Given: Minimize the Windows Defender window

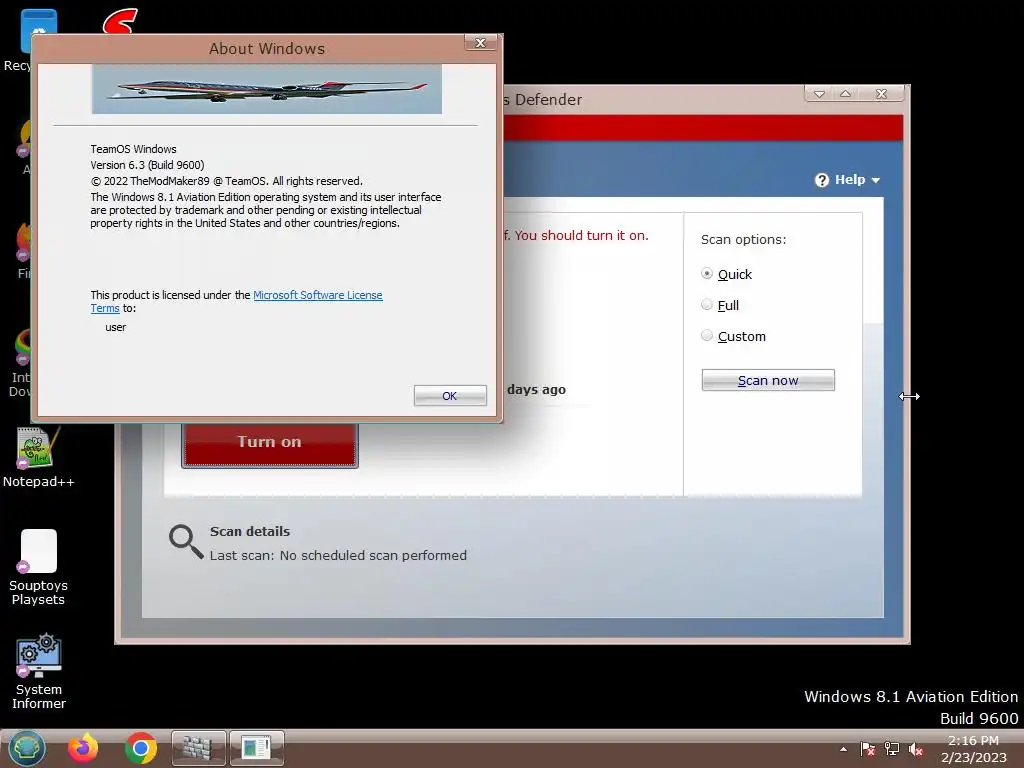Looking at the screenshot, I should click(x=819, y=94).
